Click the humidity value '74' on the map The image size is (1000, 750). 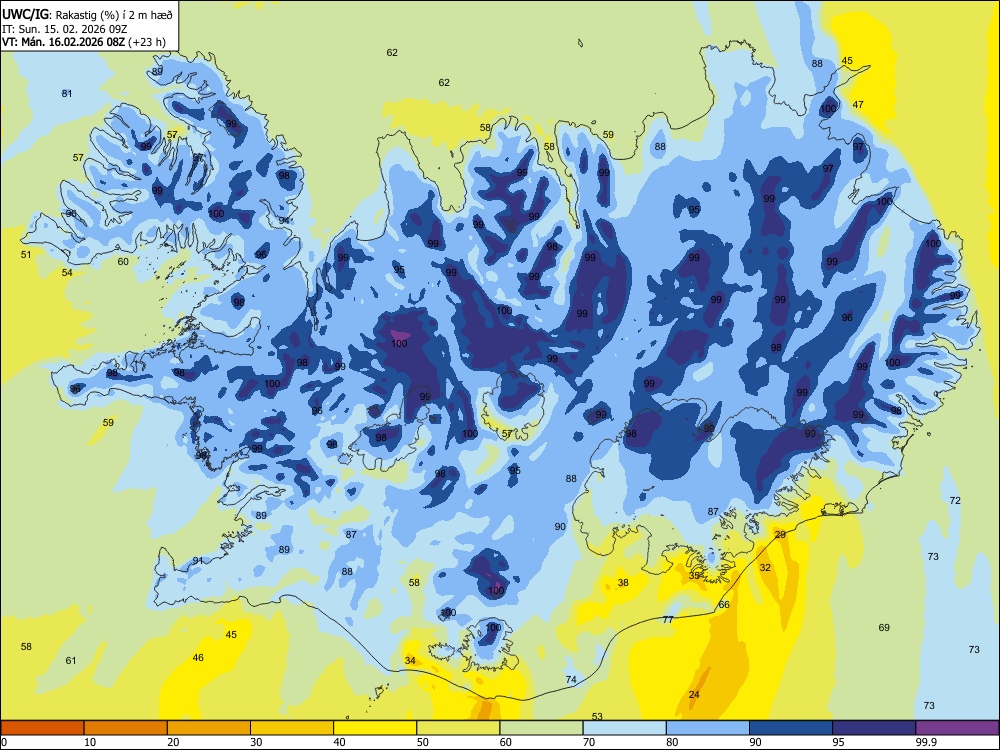pos(571,680)
